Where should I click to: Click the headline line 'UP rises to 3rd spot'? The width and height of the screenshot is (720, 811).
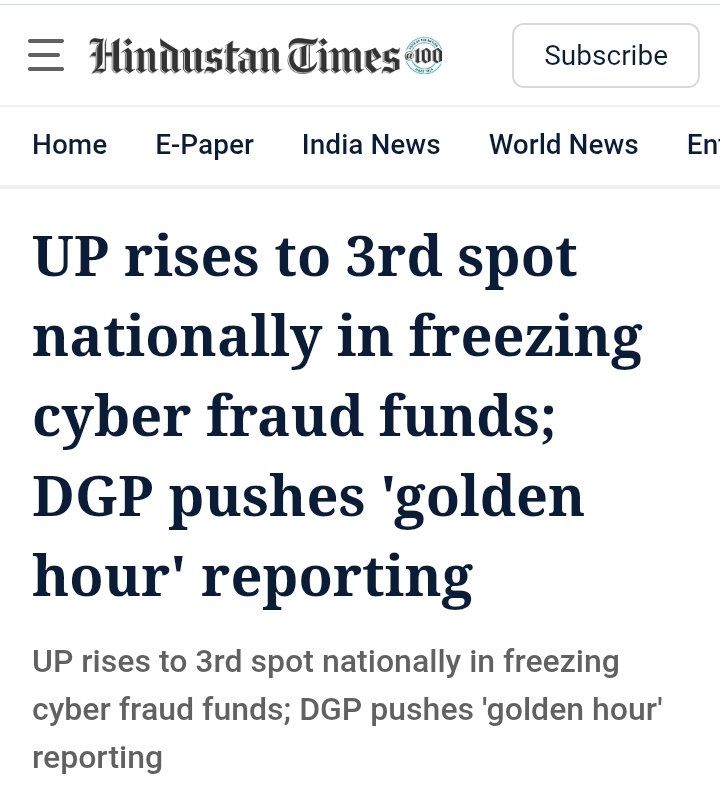click(305, 258)
